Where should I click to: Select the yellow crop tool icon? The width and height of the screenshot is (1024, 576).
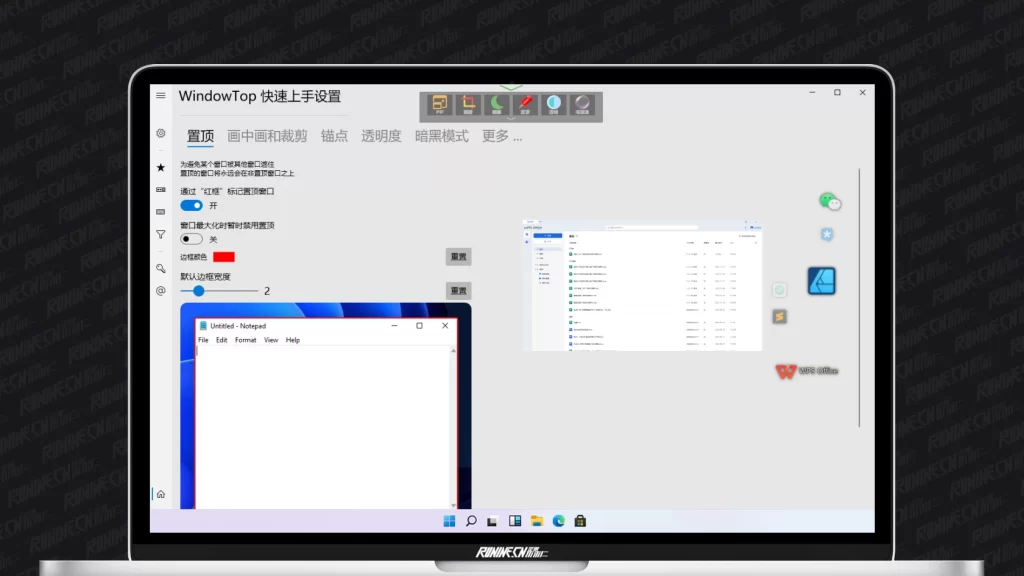pos(468,105)
